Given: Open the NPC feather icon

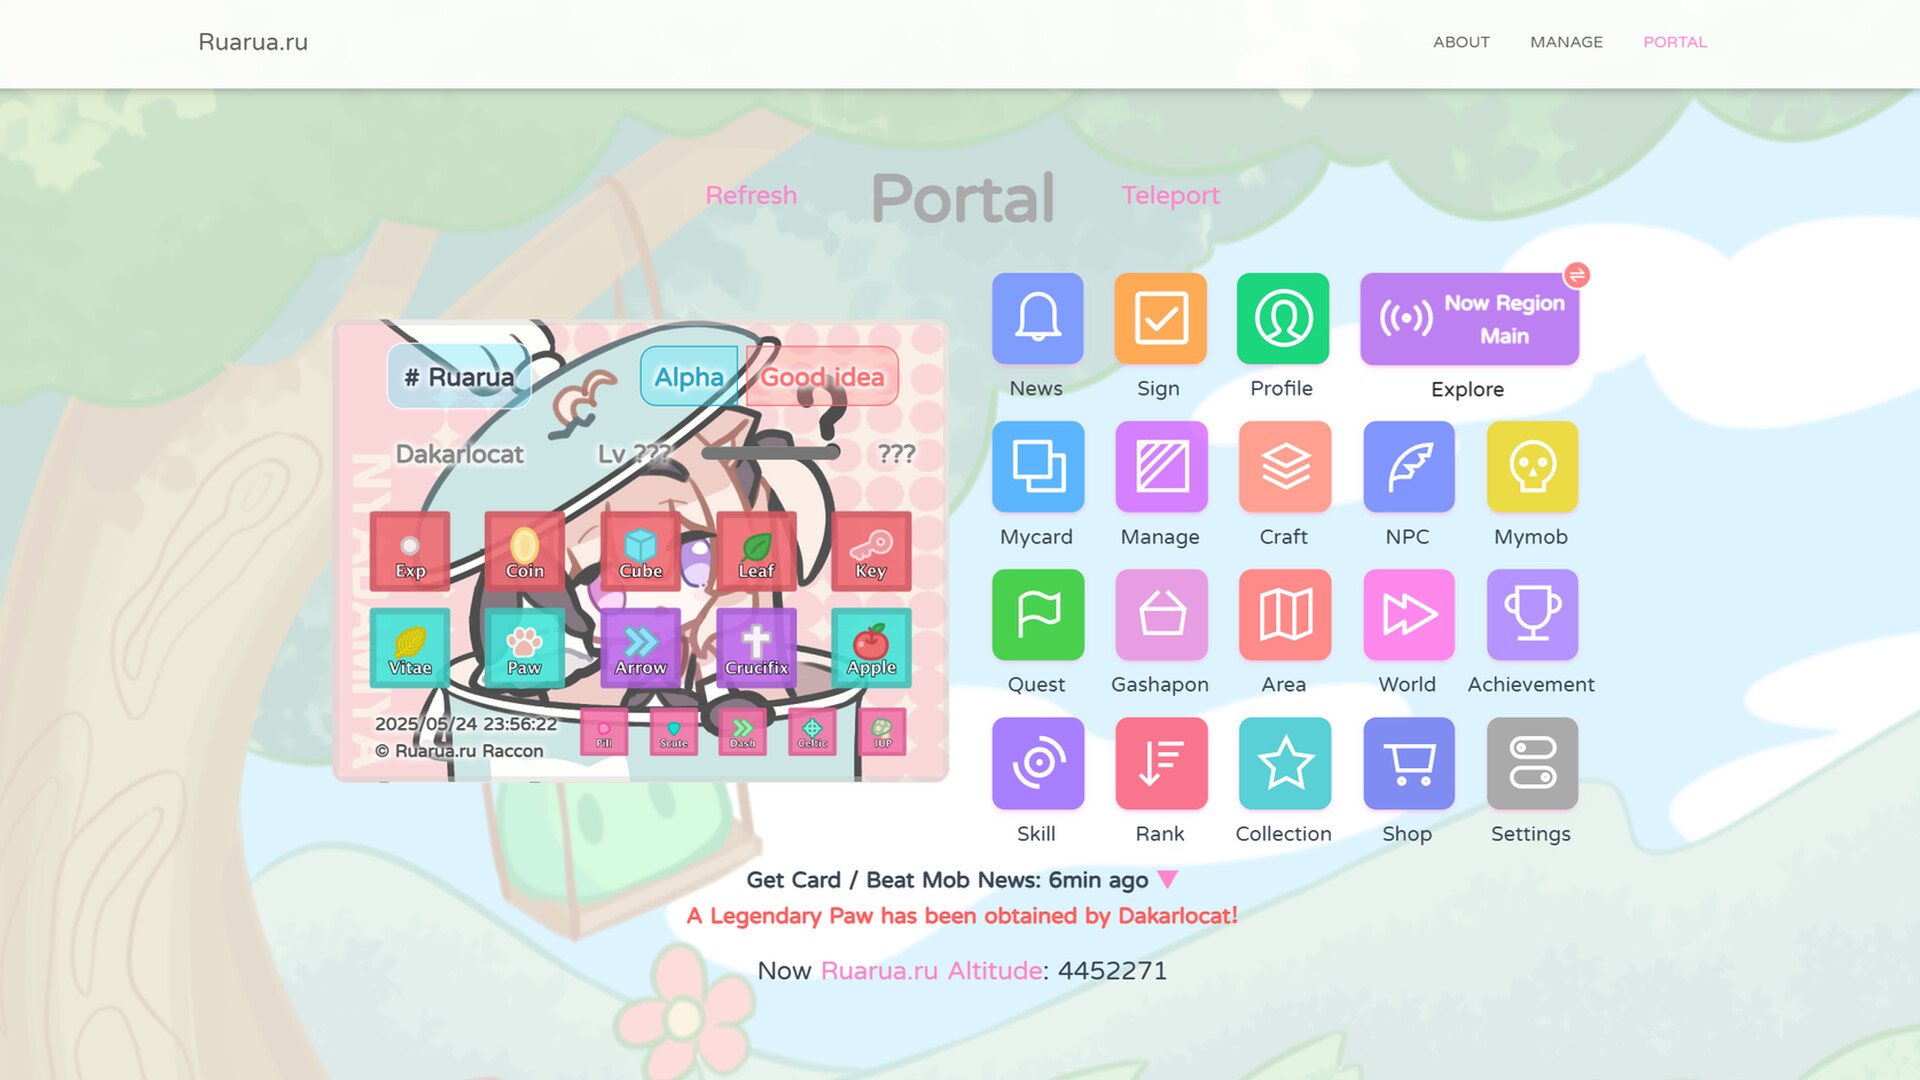Looking at the screenshot, I should point(1407,467).
